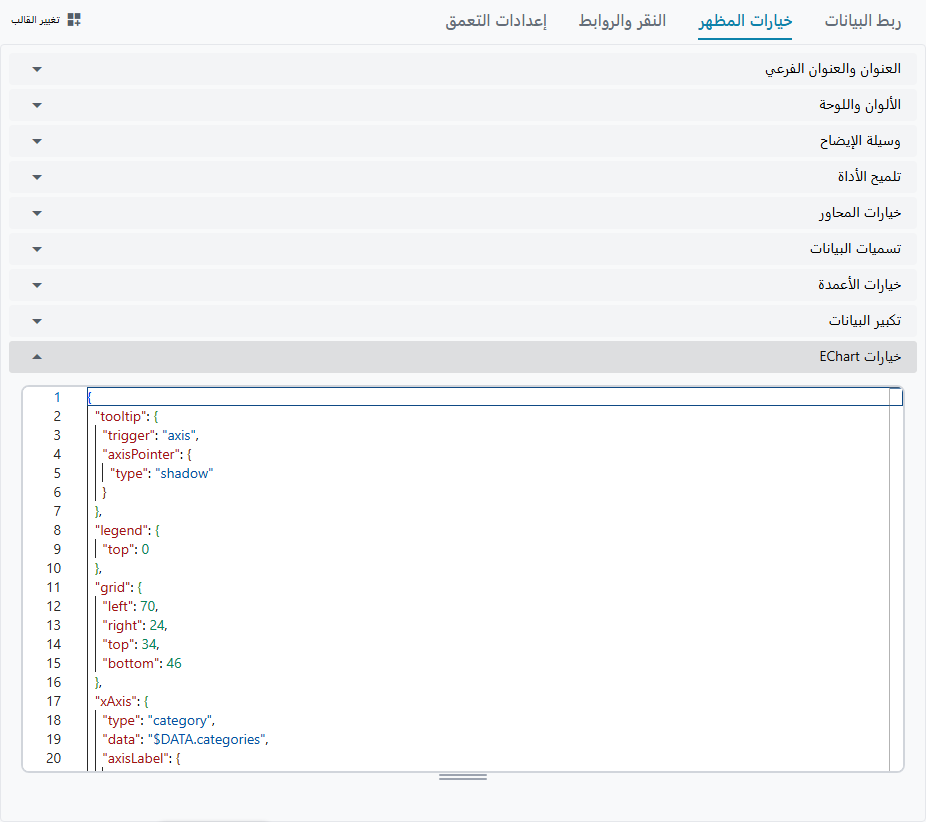Click the خيارات EChart header text
The image size is (926, 822).
click(x=860, y=357)
